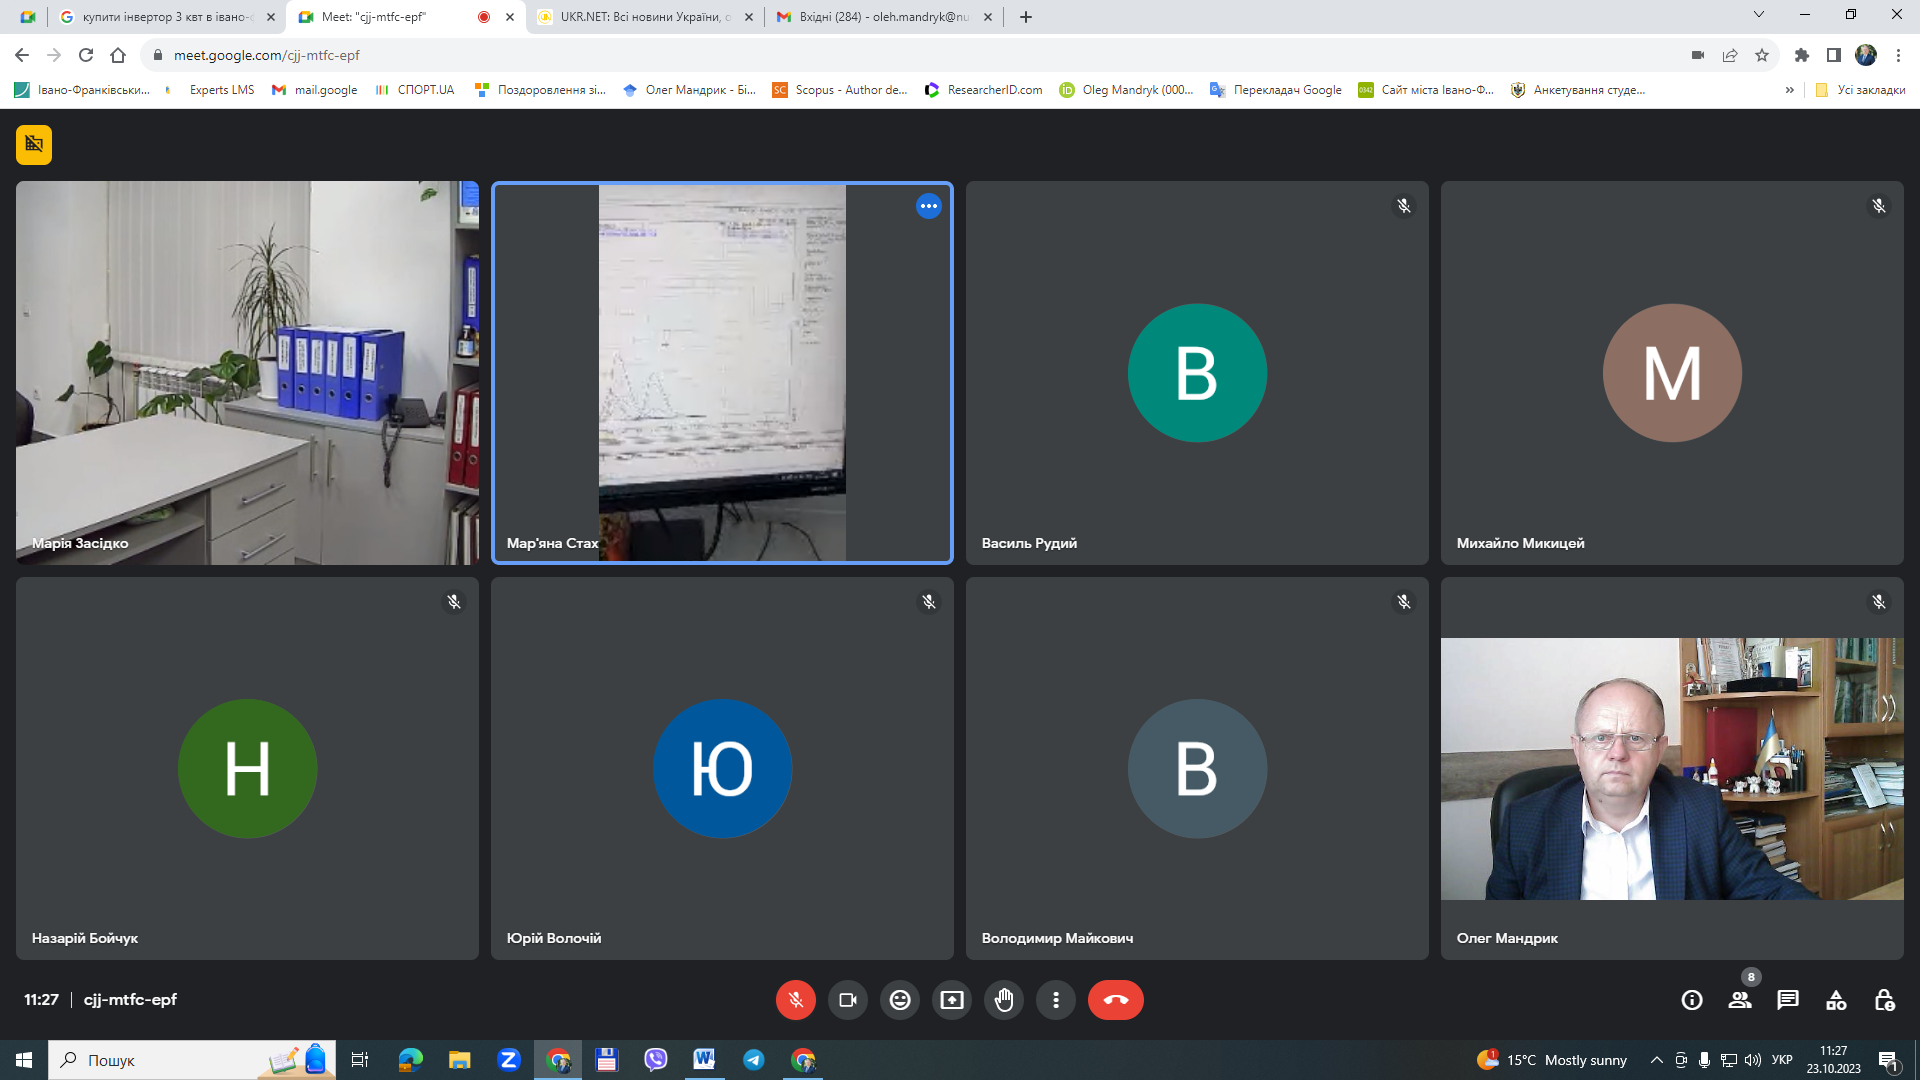Open chat with everyone icon

pos(1788,1000)
